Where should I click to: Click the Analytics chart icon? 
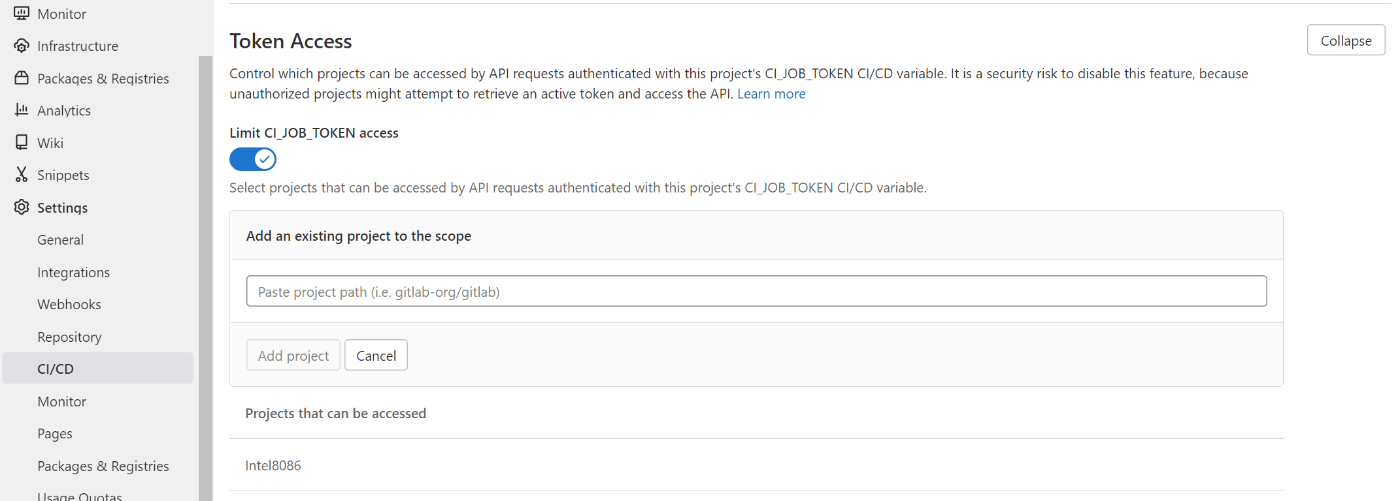[21, 110]
